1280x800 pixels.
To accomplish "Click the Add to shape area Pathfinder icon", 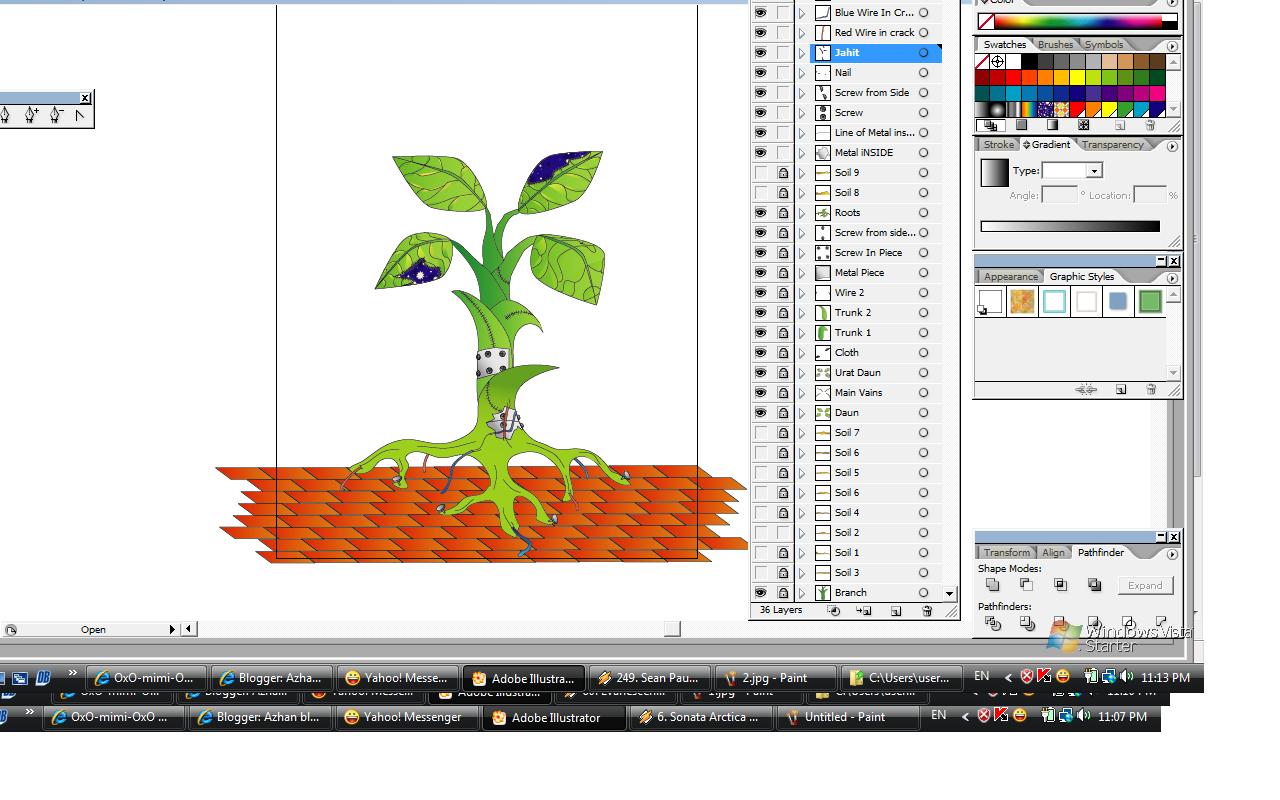I will (992, 585).
